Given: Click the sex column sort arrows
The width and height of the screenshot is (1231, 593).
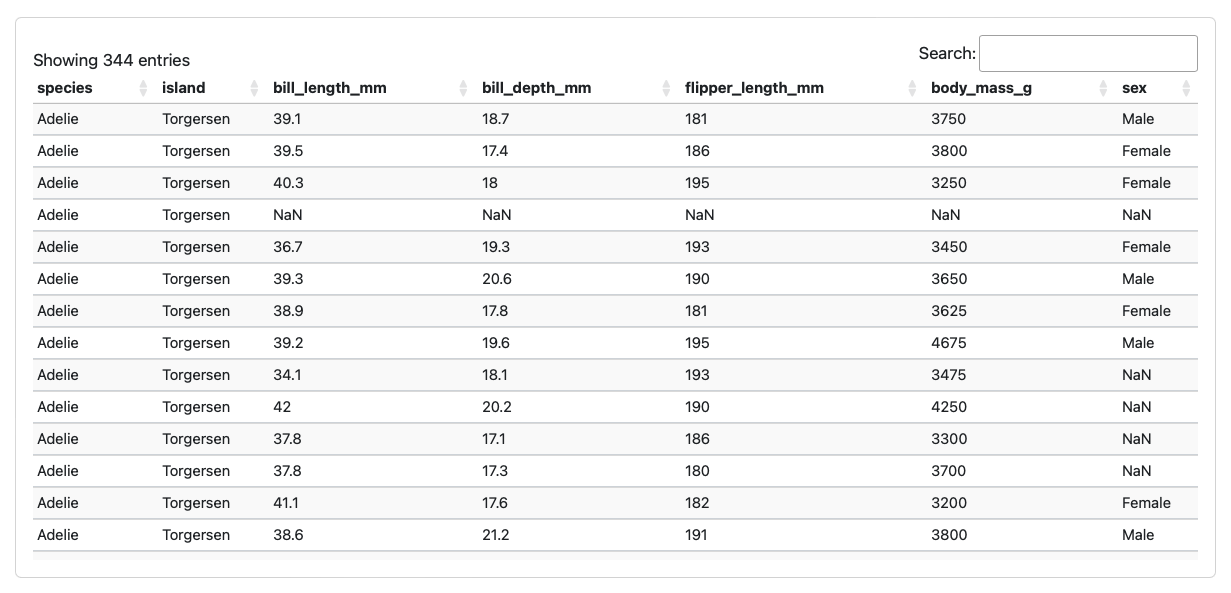Looking at the screenshot, I should (x=1188, y=88).
